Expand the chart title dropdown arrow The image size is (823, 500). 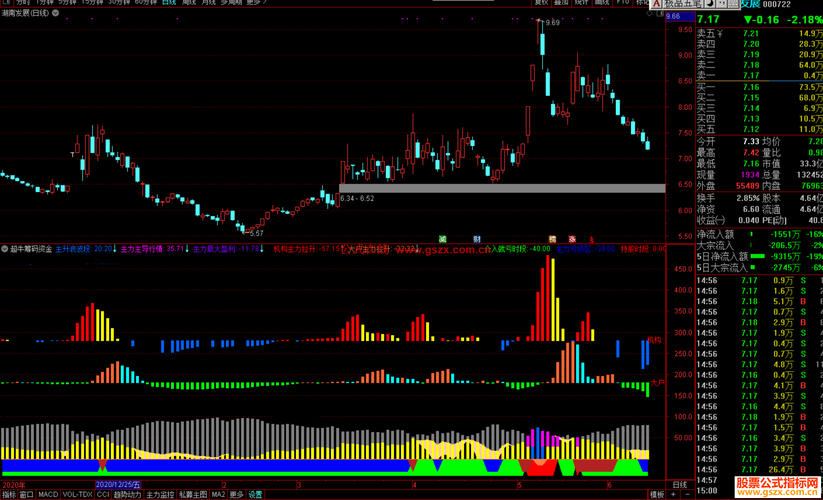55,13
